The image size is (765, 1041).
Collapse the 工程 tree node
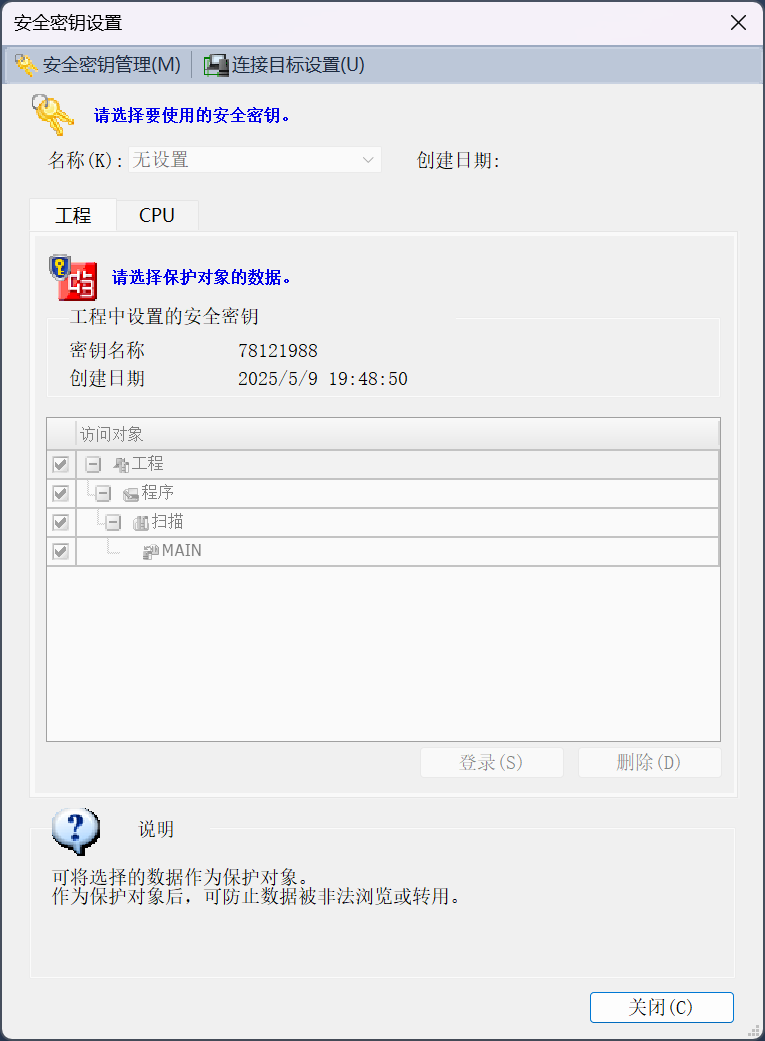(93, 465)
